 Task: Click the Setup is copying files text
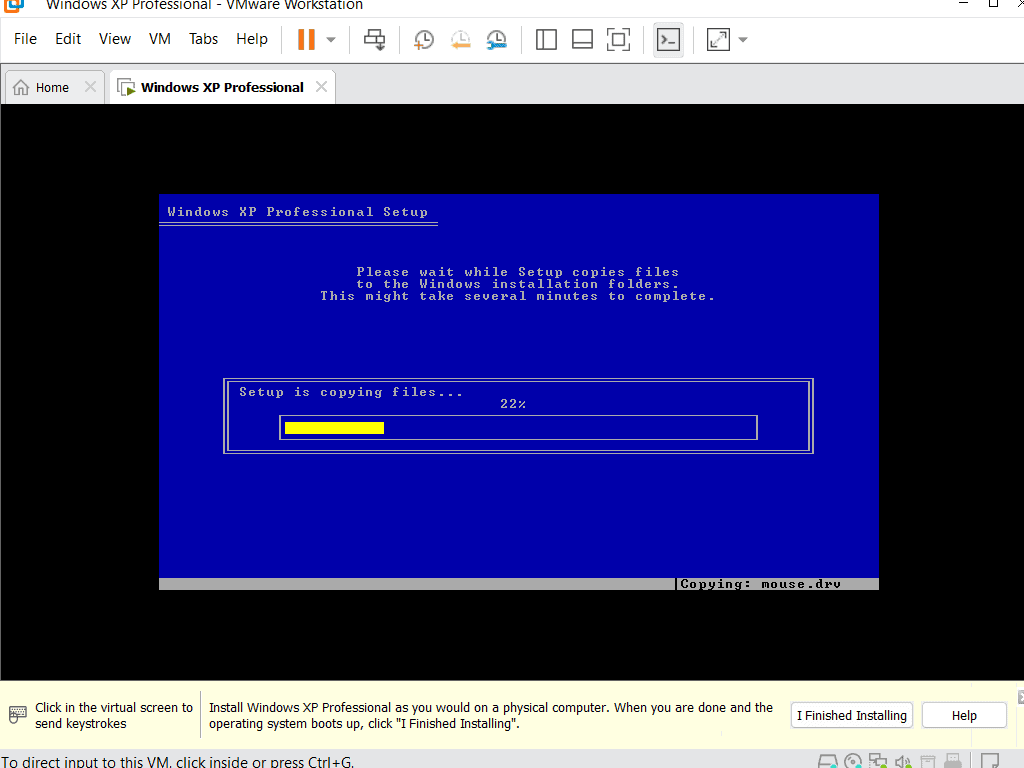tap(351, 392)
